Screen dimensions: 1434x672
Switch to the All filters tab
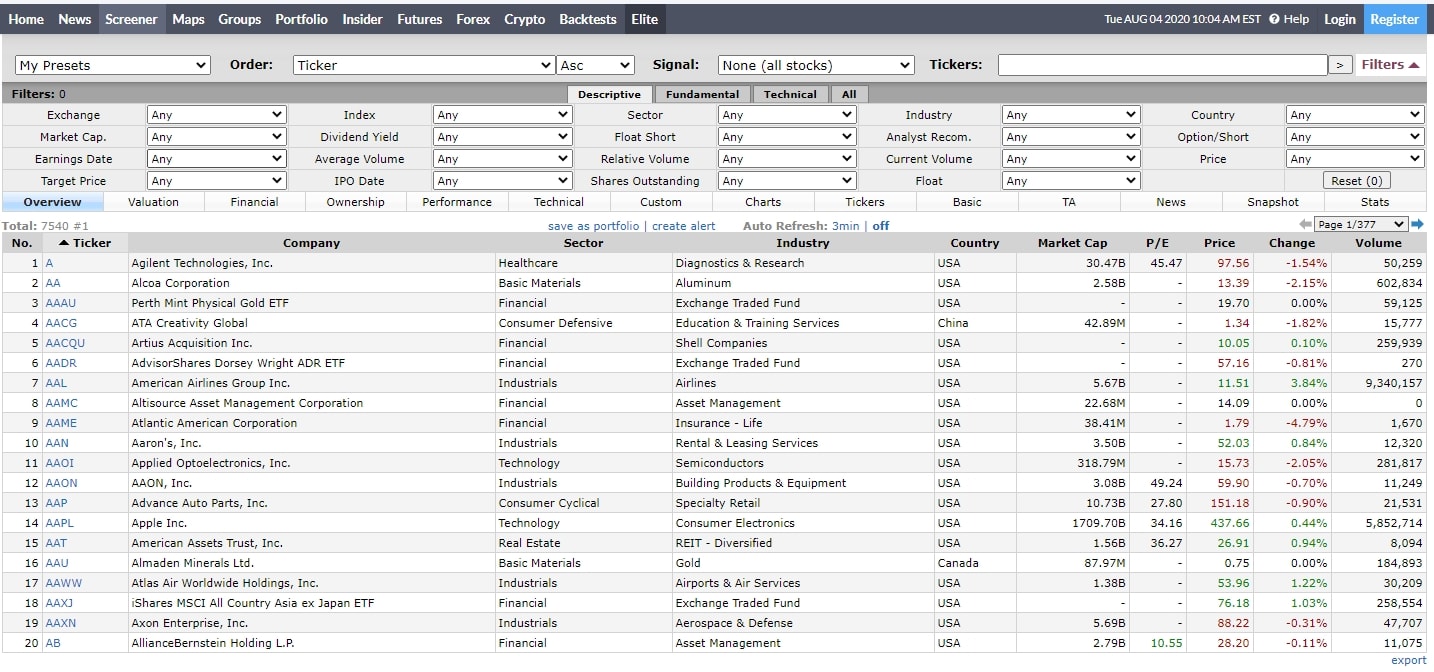tap(849, 94)
